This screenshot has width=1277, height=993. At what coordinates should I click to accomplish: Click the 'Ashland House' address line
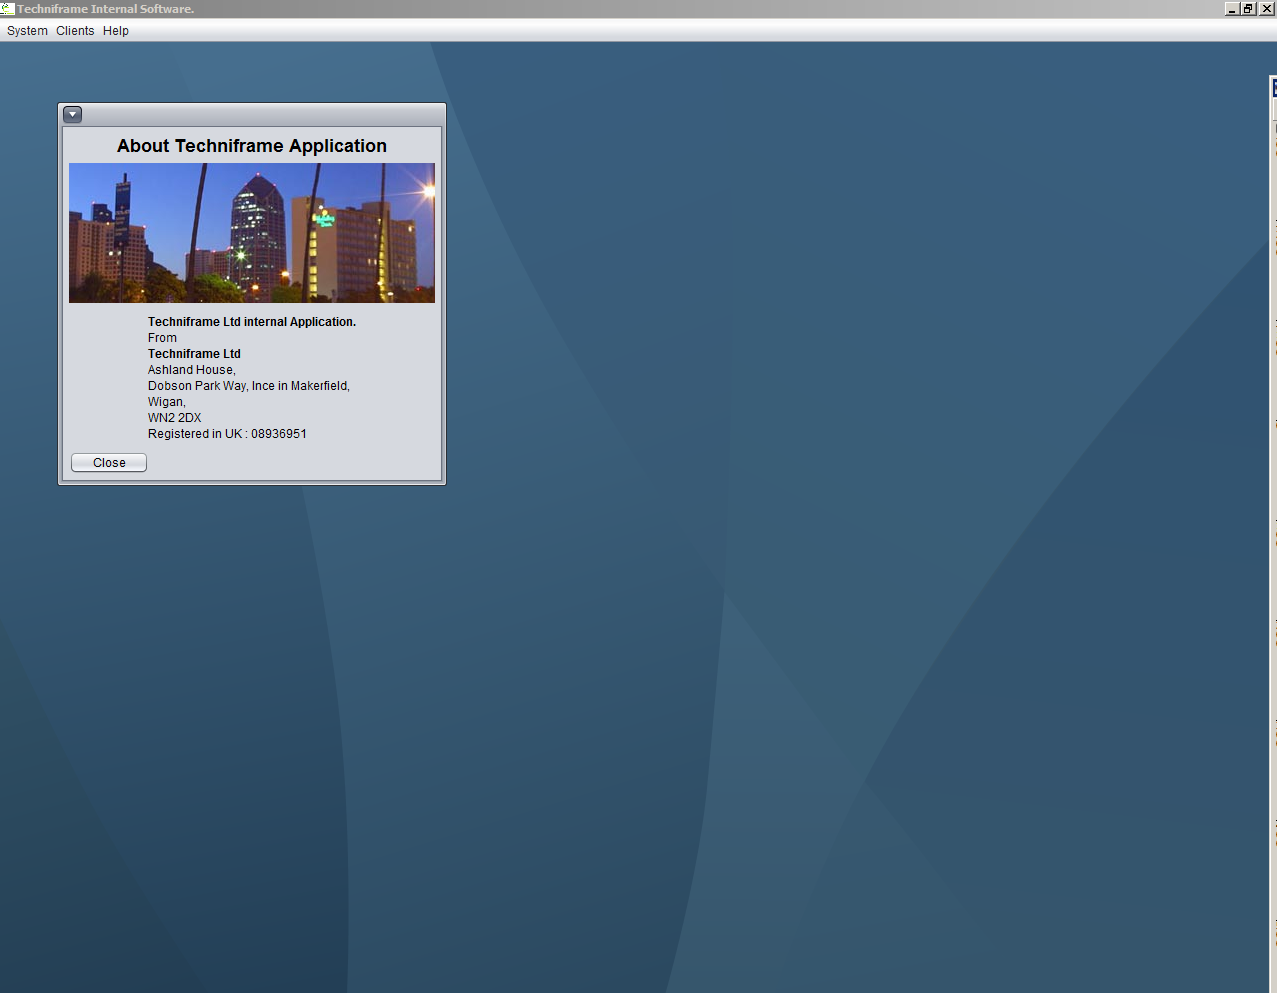(x=191, y=369)
